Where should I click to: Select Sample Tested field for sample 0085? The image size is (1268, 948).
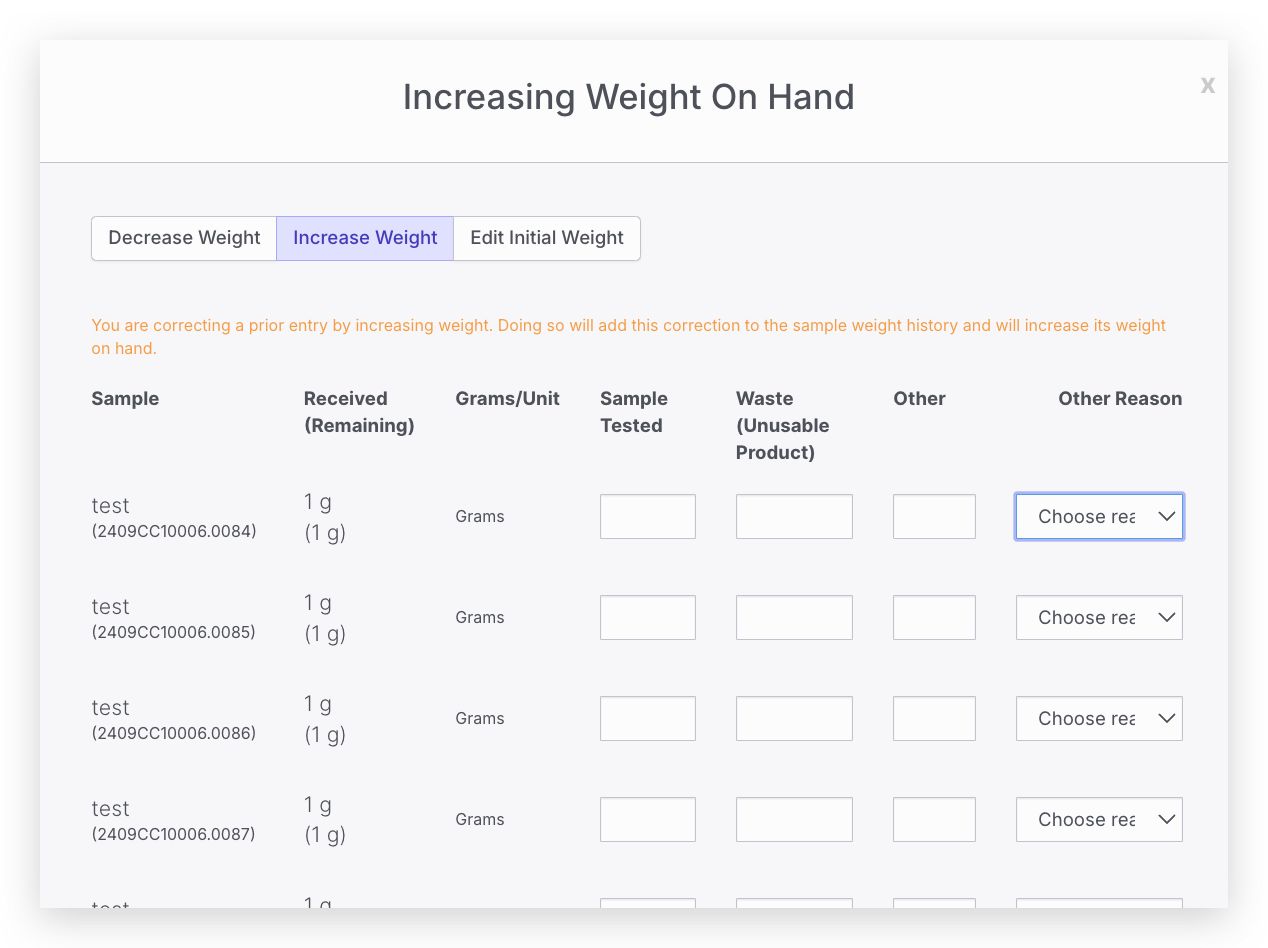[648, 618]
